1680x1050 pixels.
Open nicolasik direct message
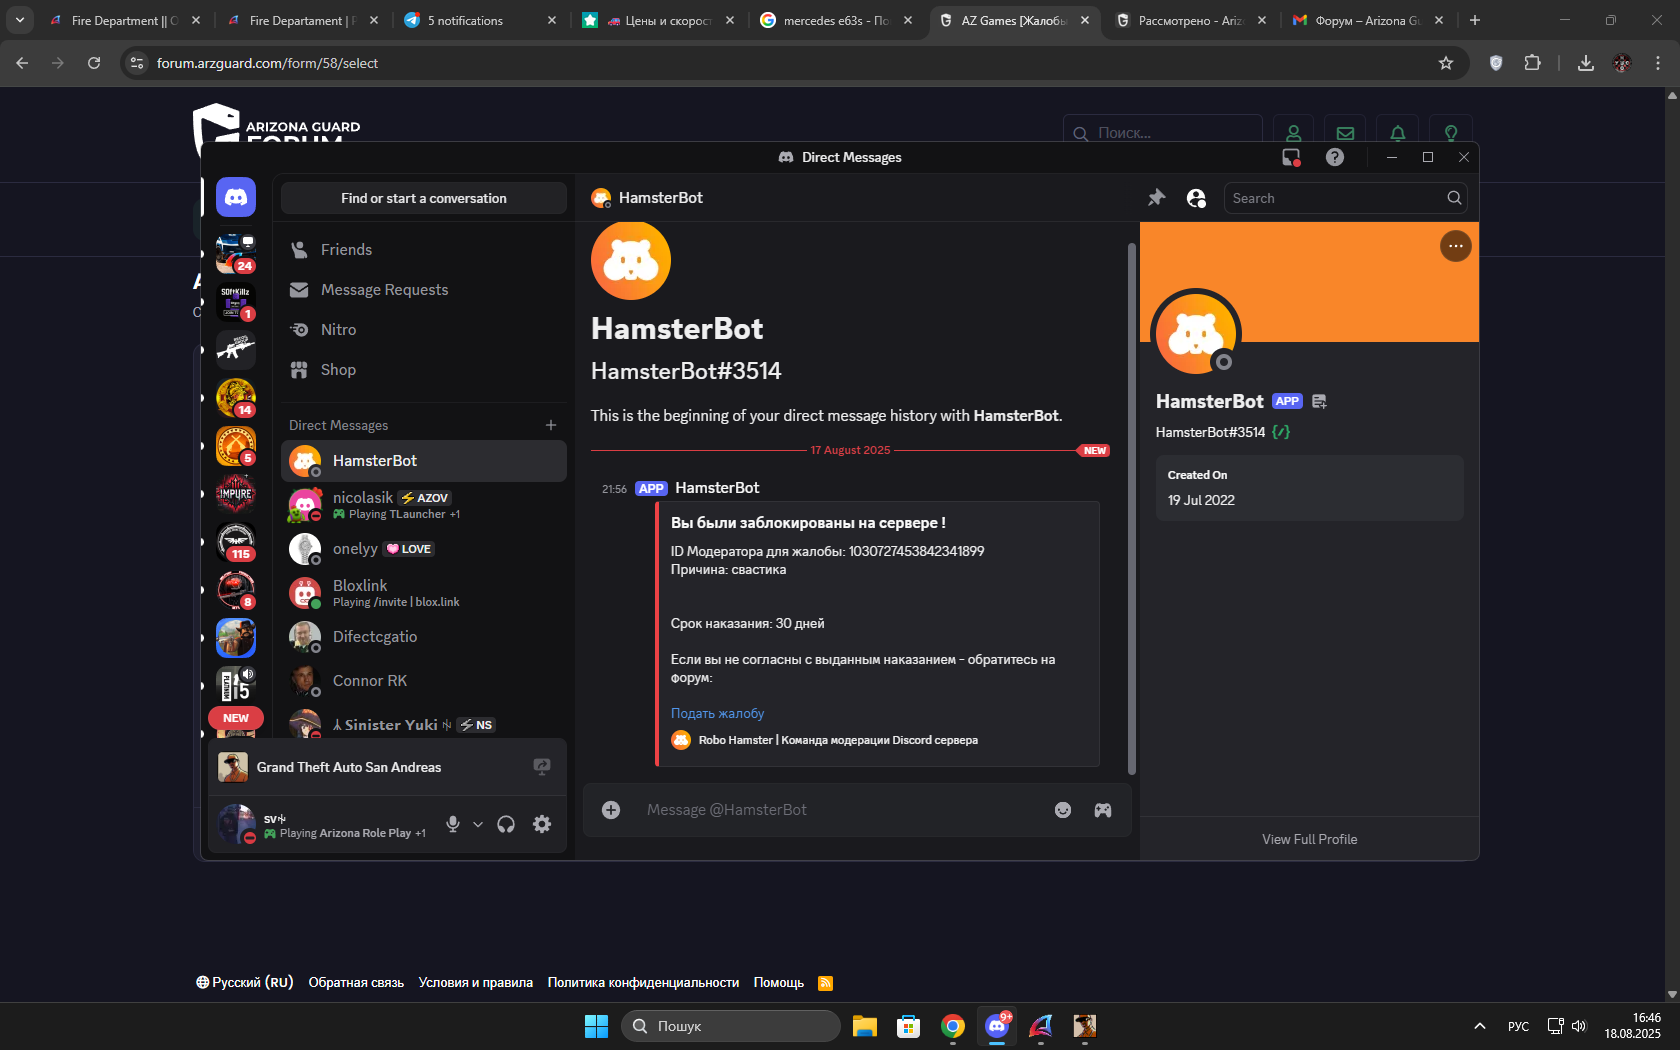424,505
